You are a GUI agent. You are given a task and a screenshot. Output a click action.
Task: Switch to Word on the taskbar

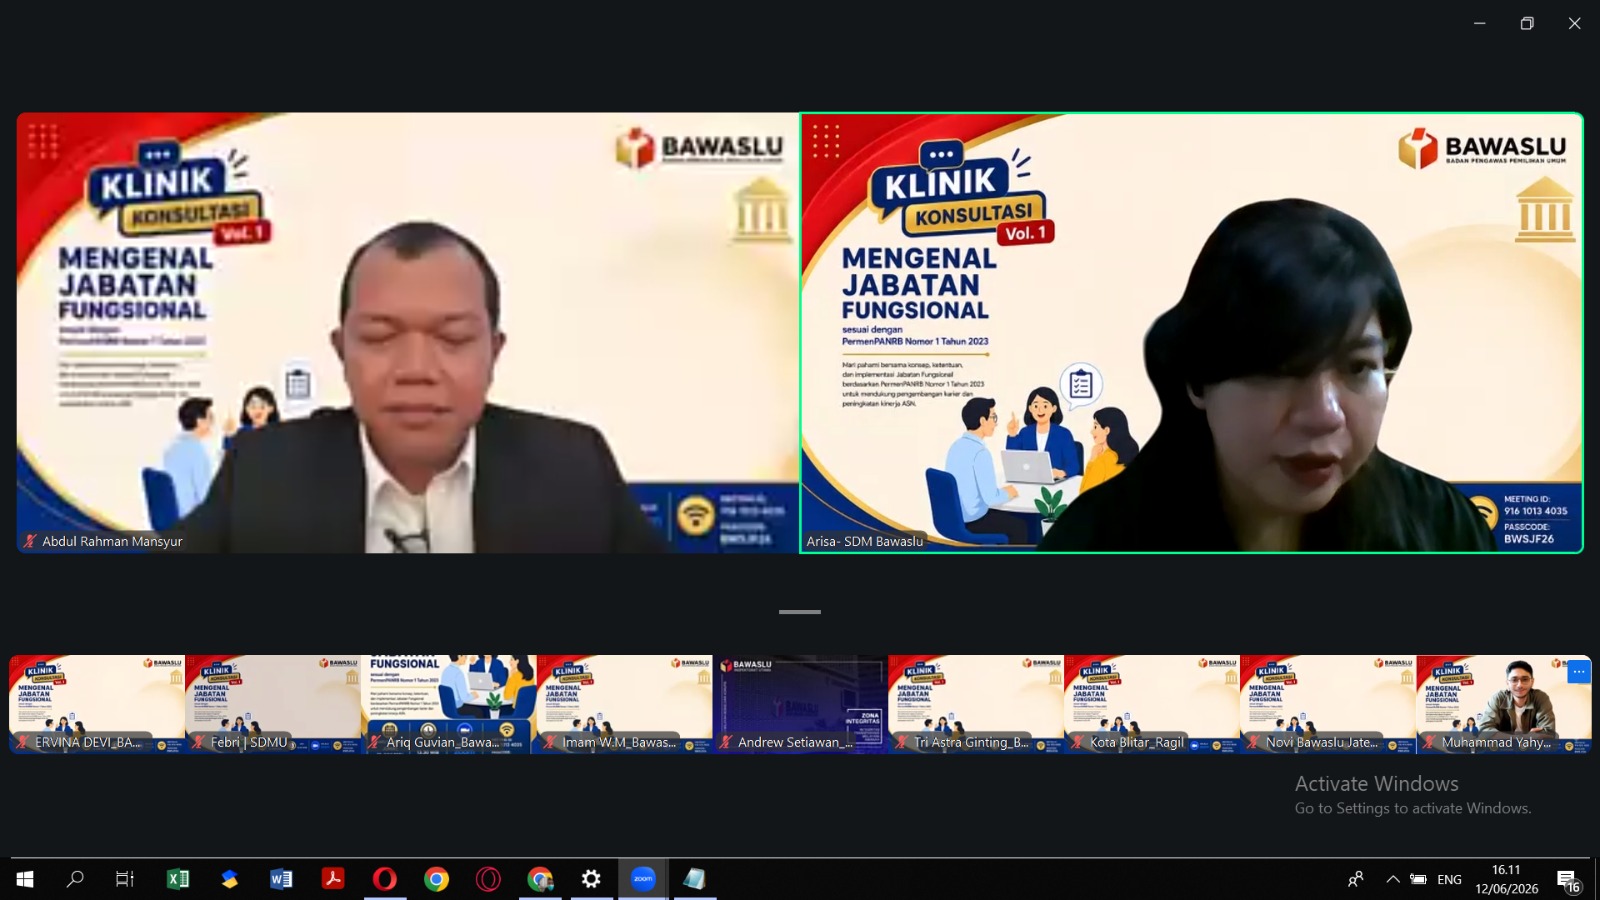pyautogui.click(x=281, y=879)
